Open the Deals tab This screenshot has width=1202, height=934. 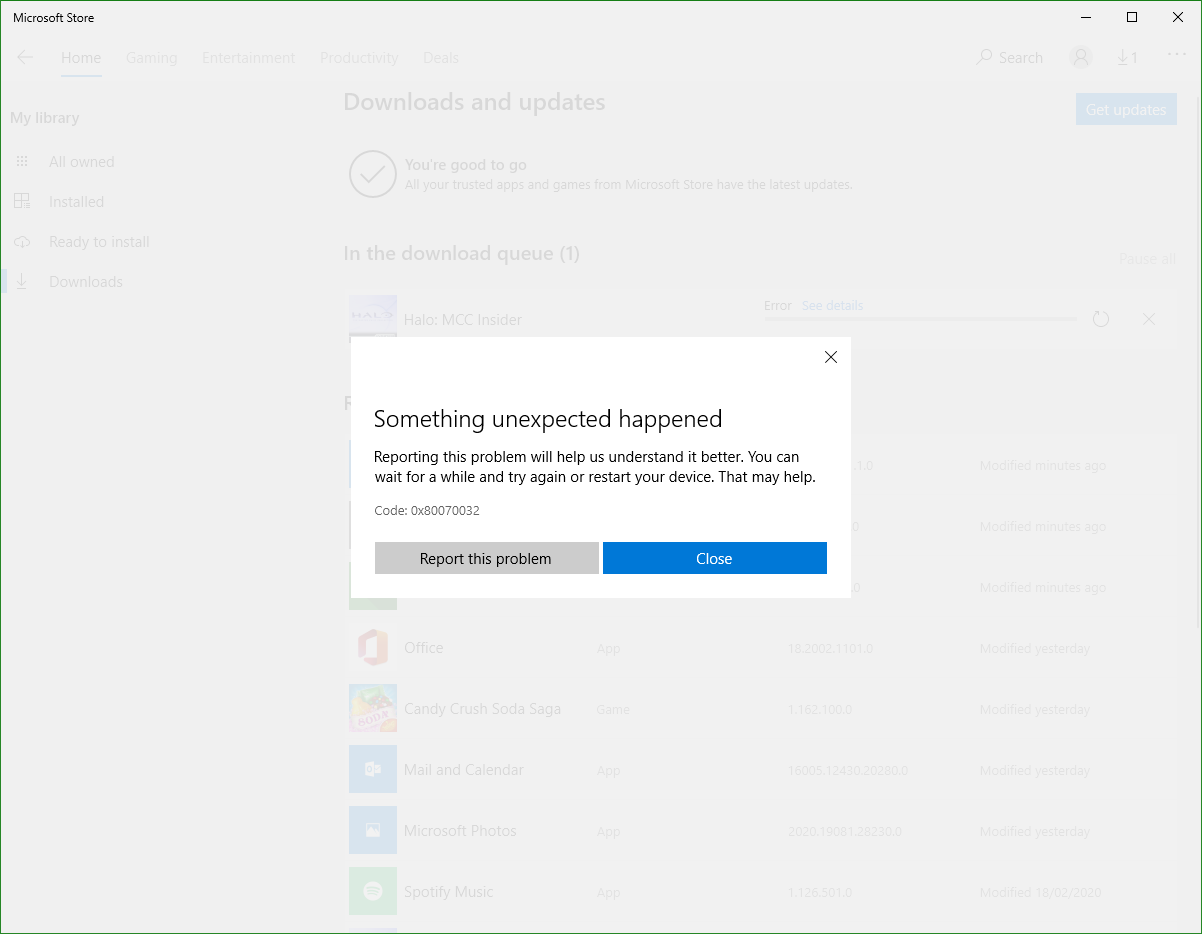(440, 57)
